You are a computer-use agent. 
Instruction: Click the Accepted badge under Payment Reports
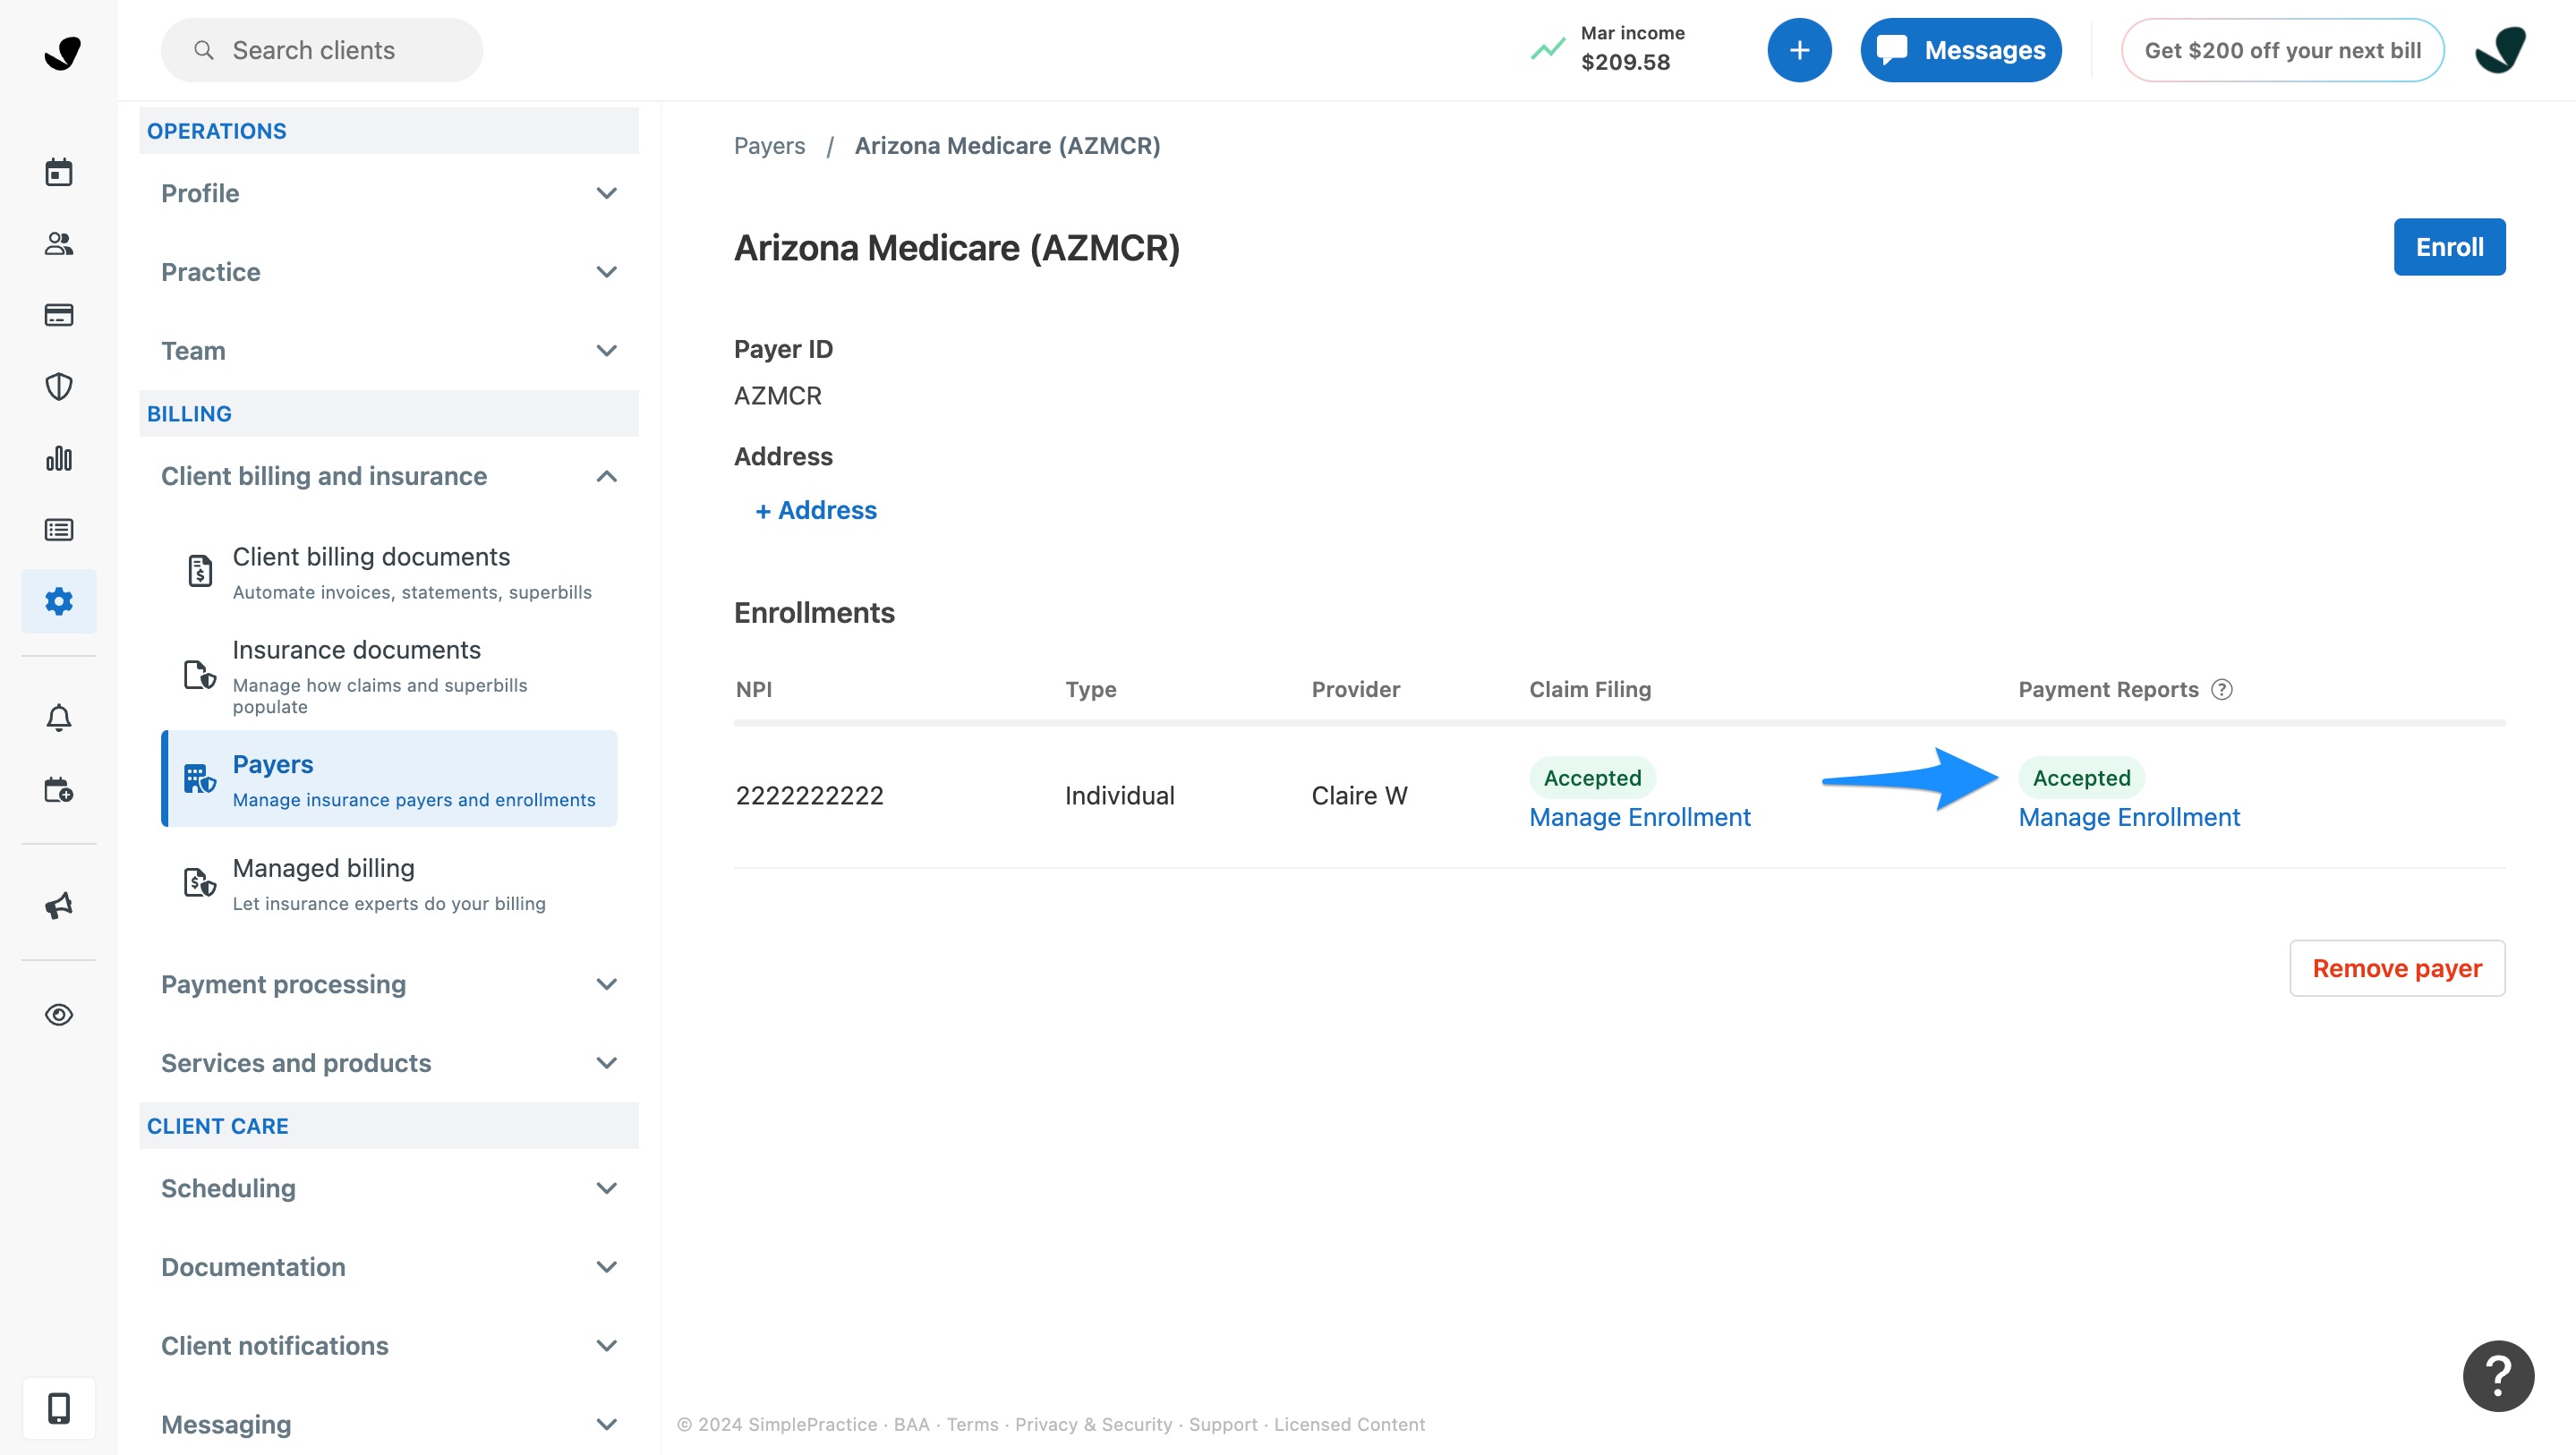2081,777
